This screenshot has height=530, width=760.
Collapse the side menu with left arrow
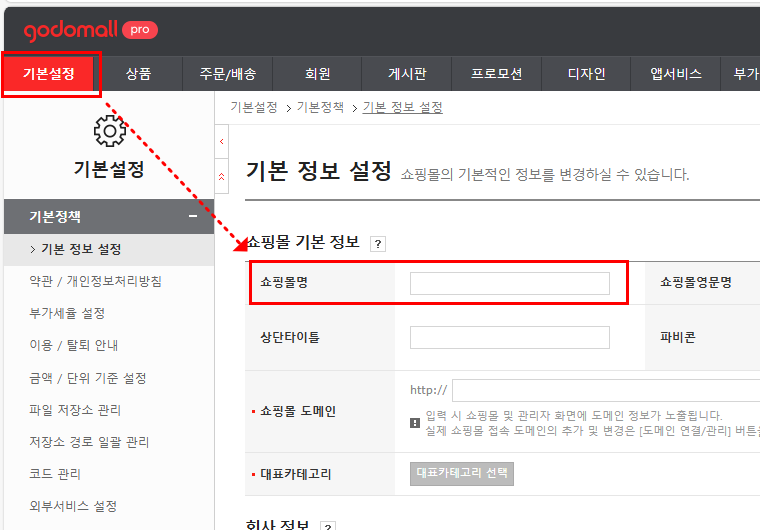pos(222,143)
